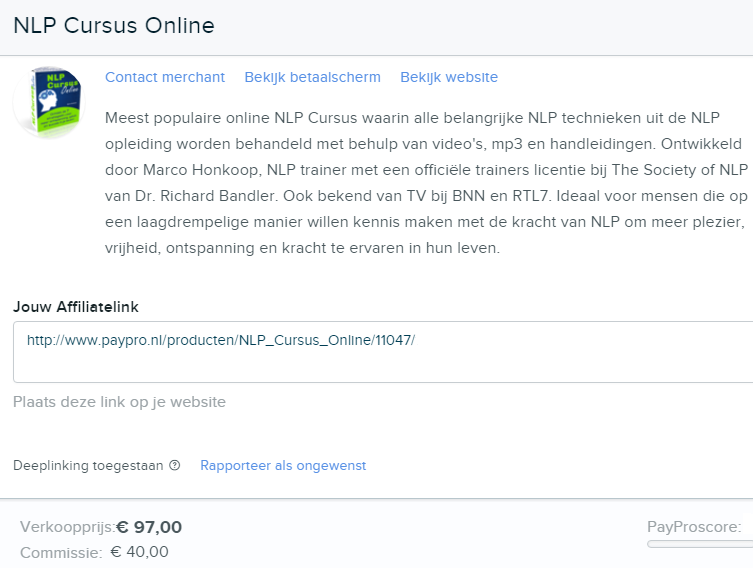
Task: Click the 'Plaats deze link op je website' hint
Action: click(119, 402)
